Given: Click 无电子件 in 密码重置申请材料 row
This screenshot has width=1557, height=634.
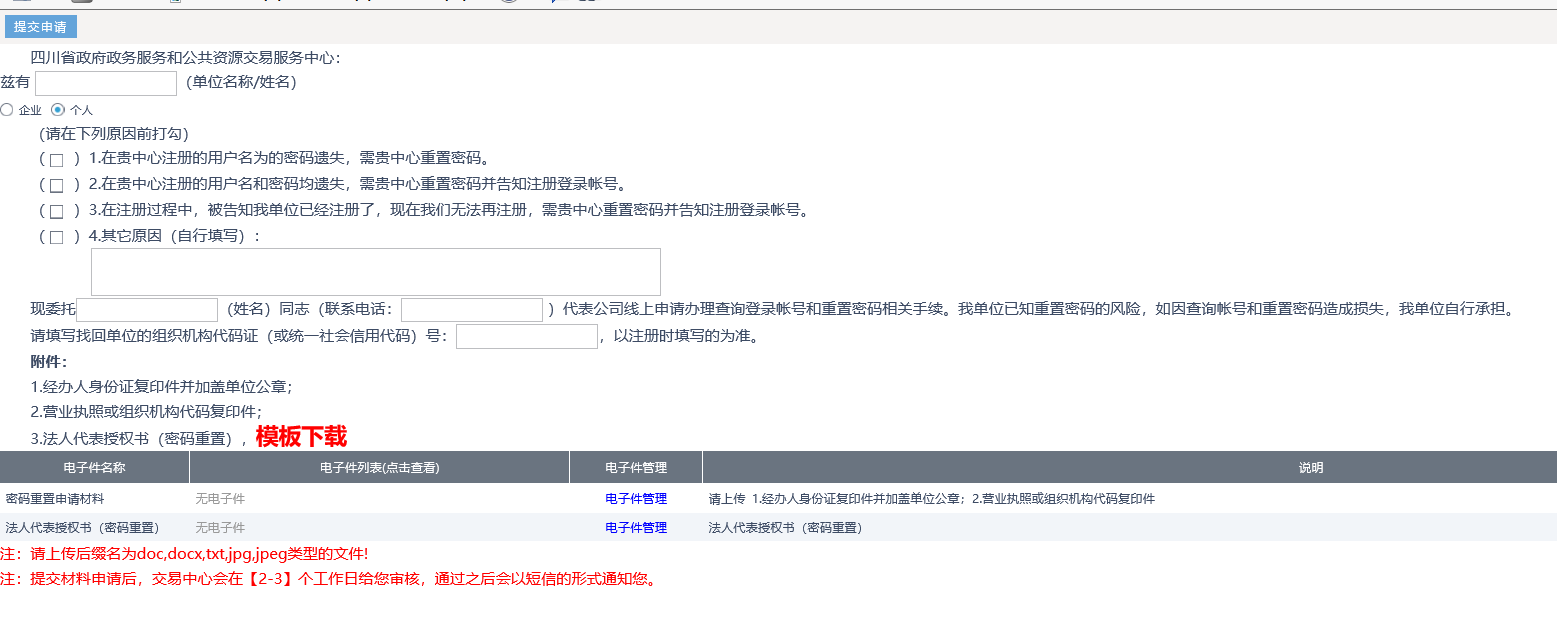Looking at the screenshot, I should point(220,499).
